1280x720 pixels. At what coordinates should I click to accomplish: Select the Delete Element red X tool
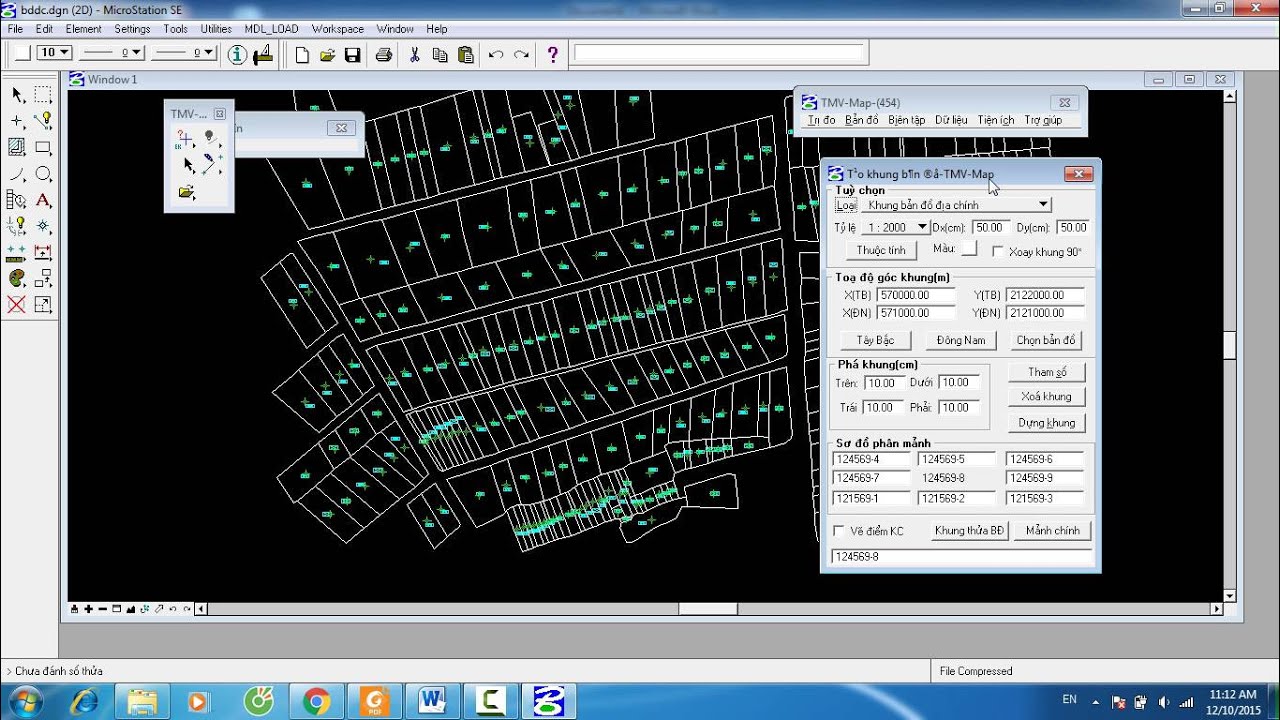[x=17, y=305]
